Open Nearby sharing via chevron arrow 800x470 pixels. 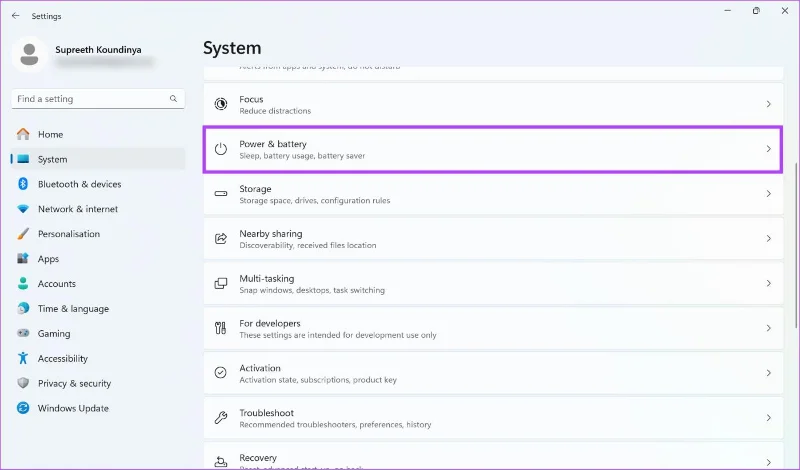(x=768, y=238)
